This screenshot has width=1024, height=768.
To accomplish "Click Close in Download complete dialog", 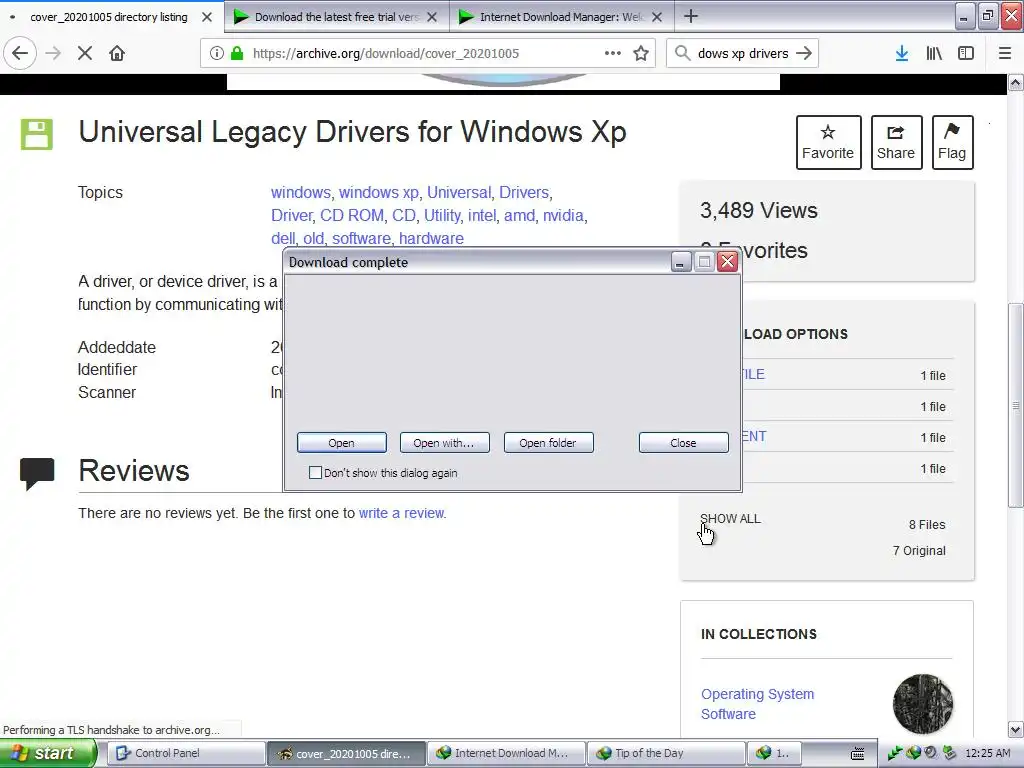I will click(x=683, y=443).
